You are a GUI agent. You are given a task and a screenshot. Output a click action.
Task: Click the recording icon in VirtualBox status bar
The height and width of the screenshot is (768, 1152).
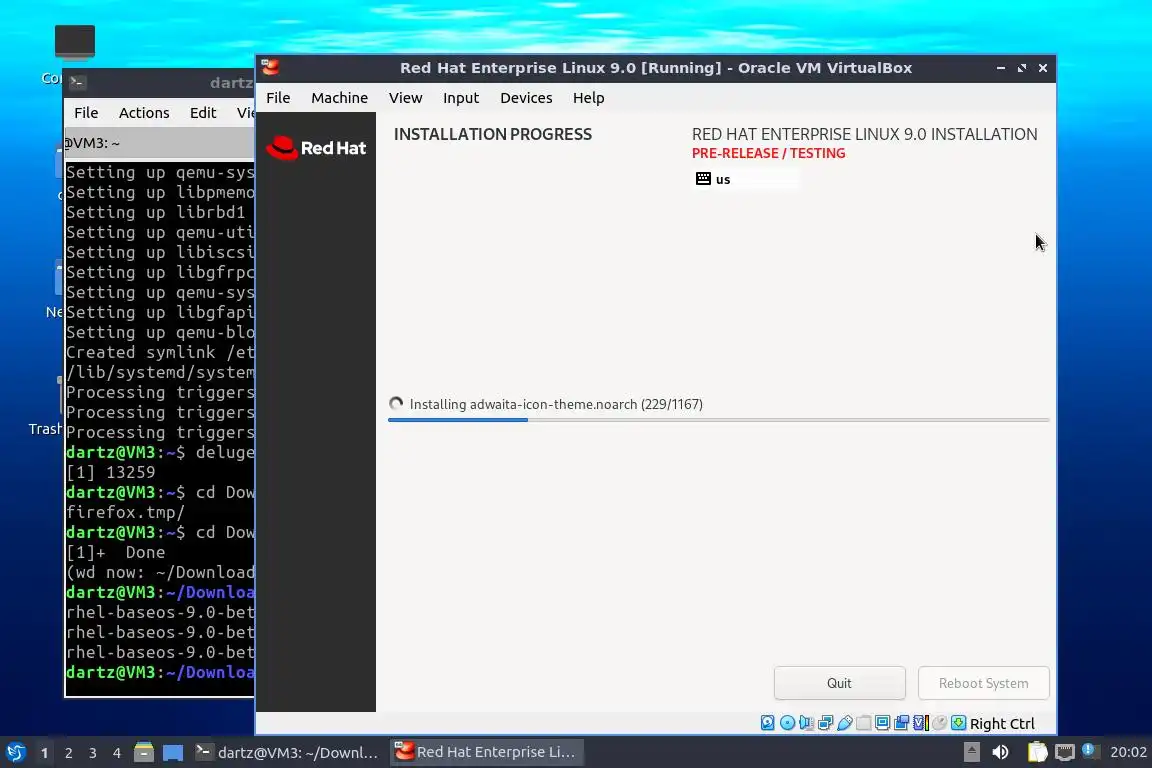click(x=901, y=723)
